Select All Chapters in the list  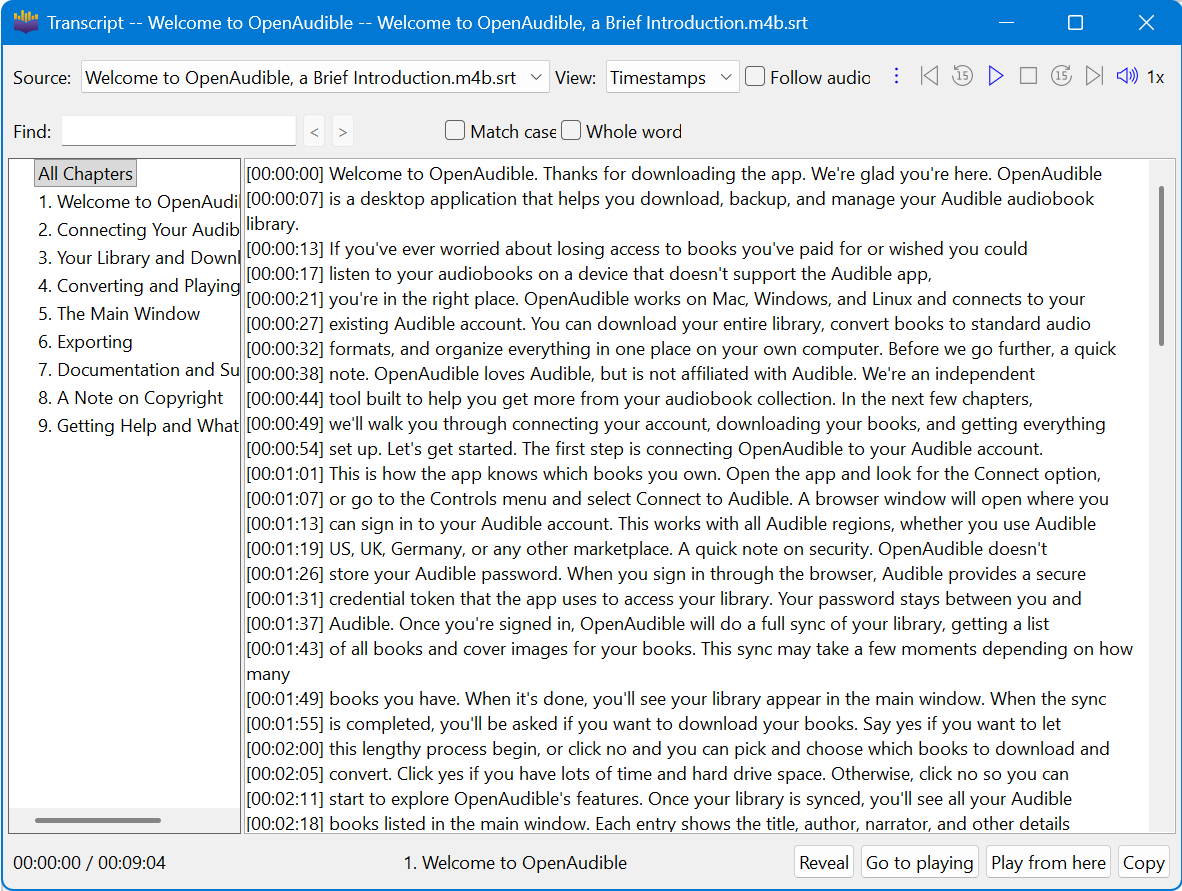[x=86, y=173]
